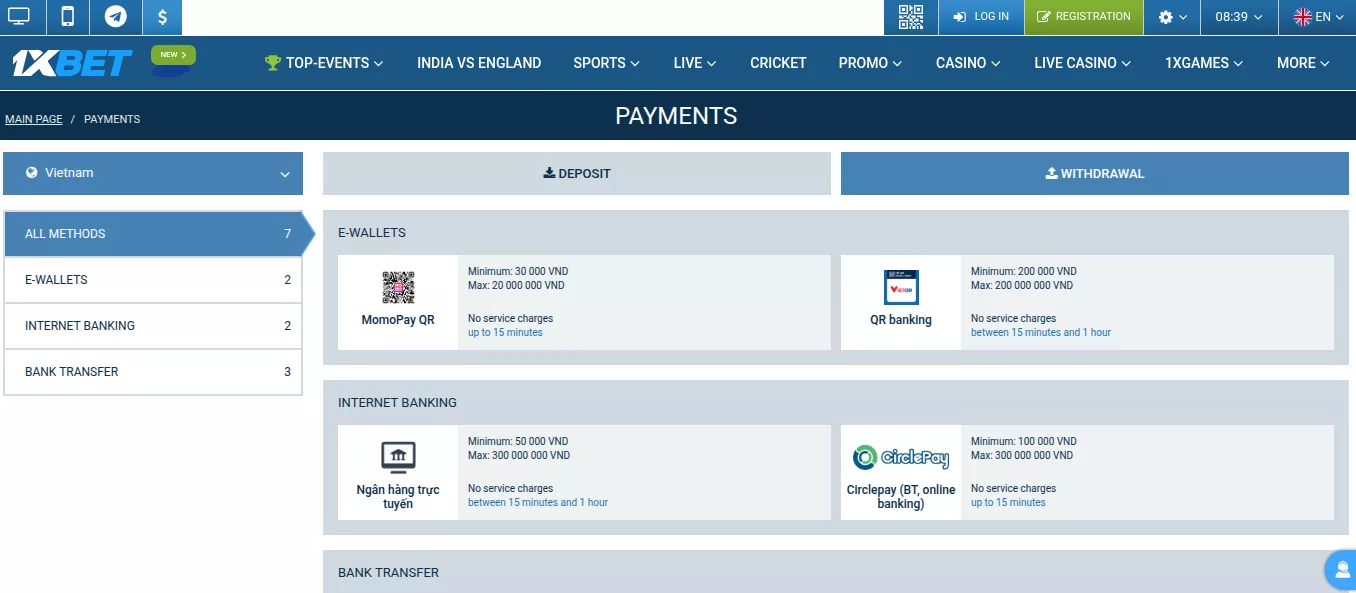The height and width of the screenshot is (593, 1356).
Task: Select BANK TRANSFER filter in sidebar
Action: coord(153,372)
